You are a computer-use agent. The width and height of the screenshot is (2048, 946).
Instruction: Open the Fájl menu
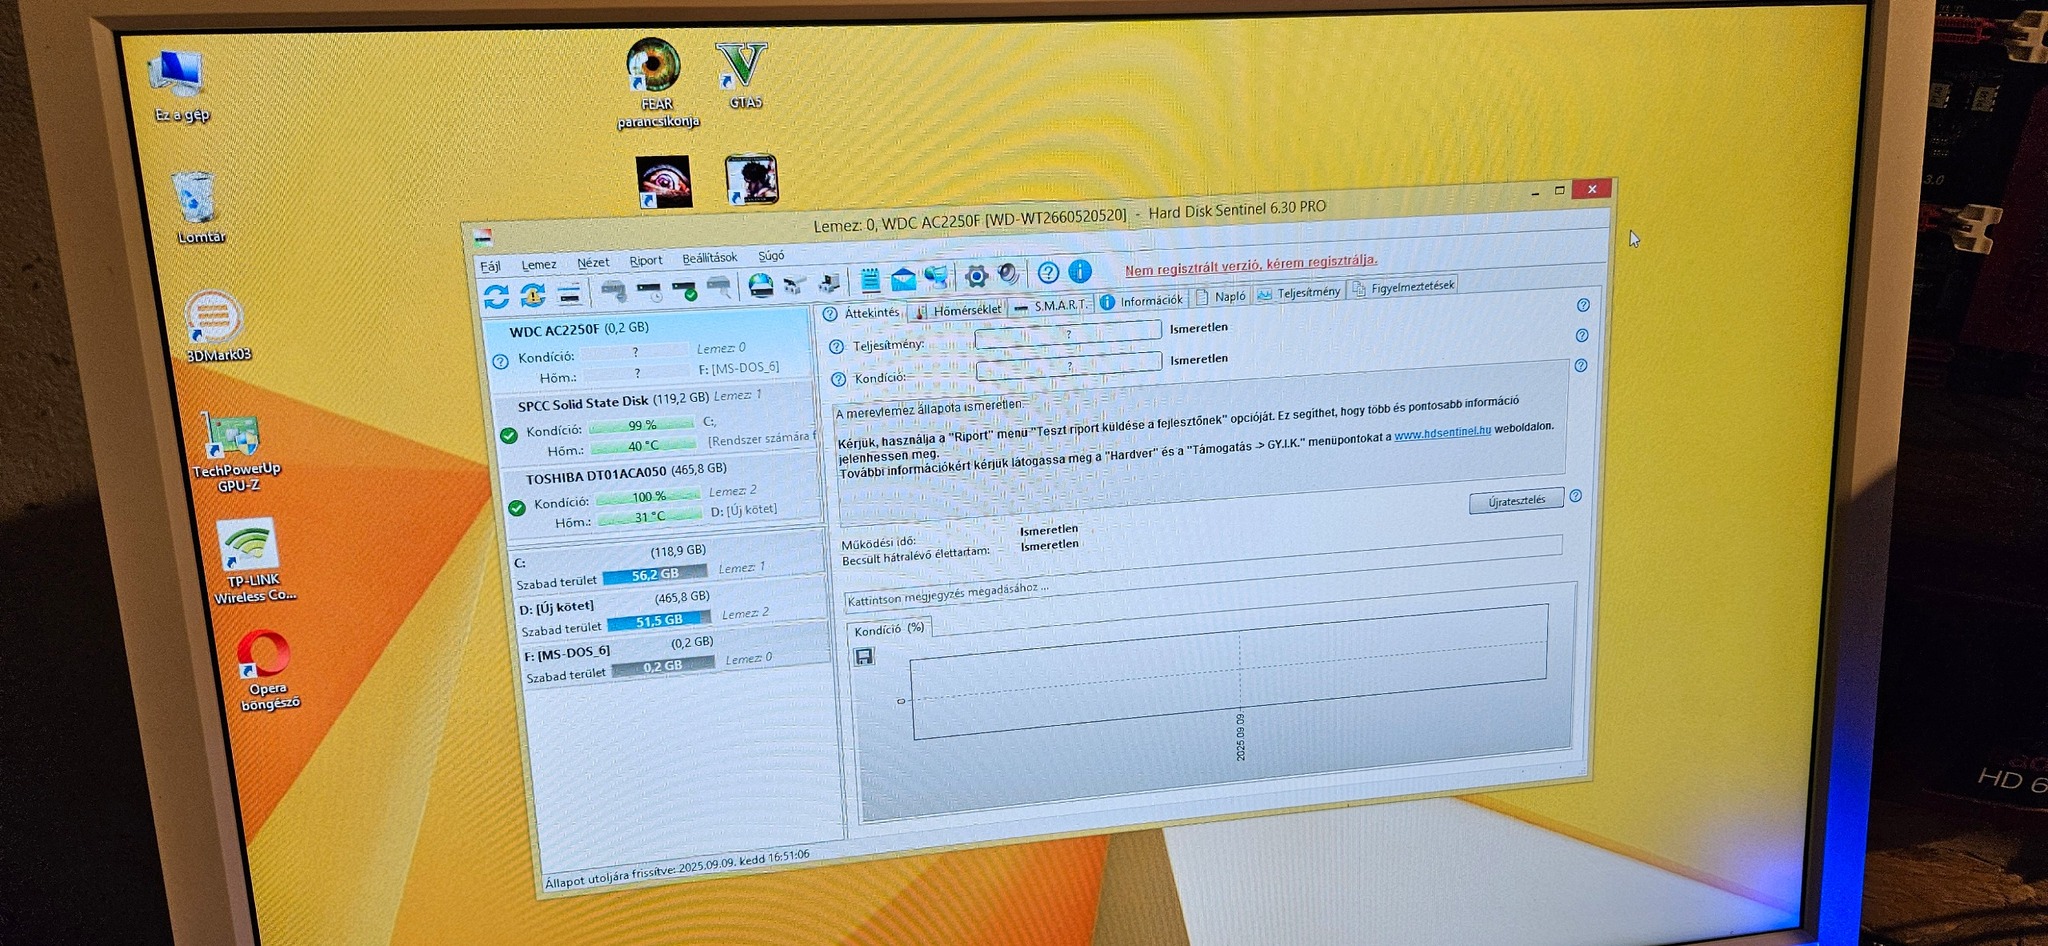click(x=490, y=266)
